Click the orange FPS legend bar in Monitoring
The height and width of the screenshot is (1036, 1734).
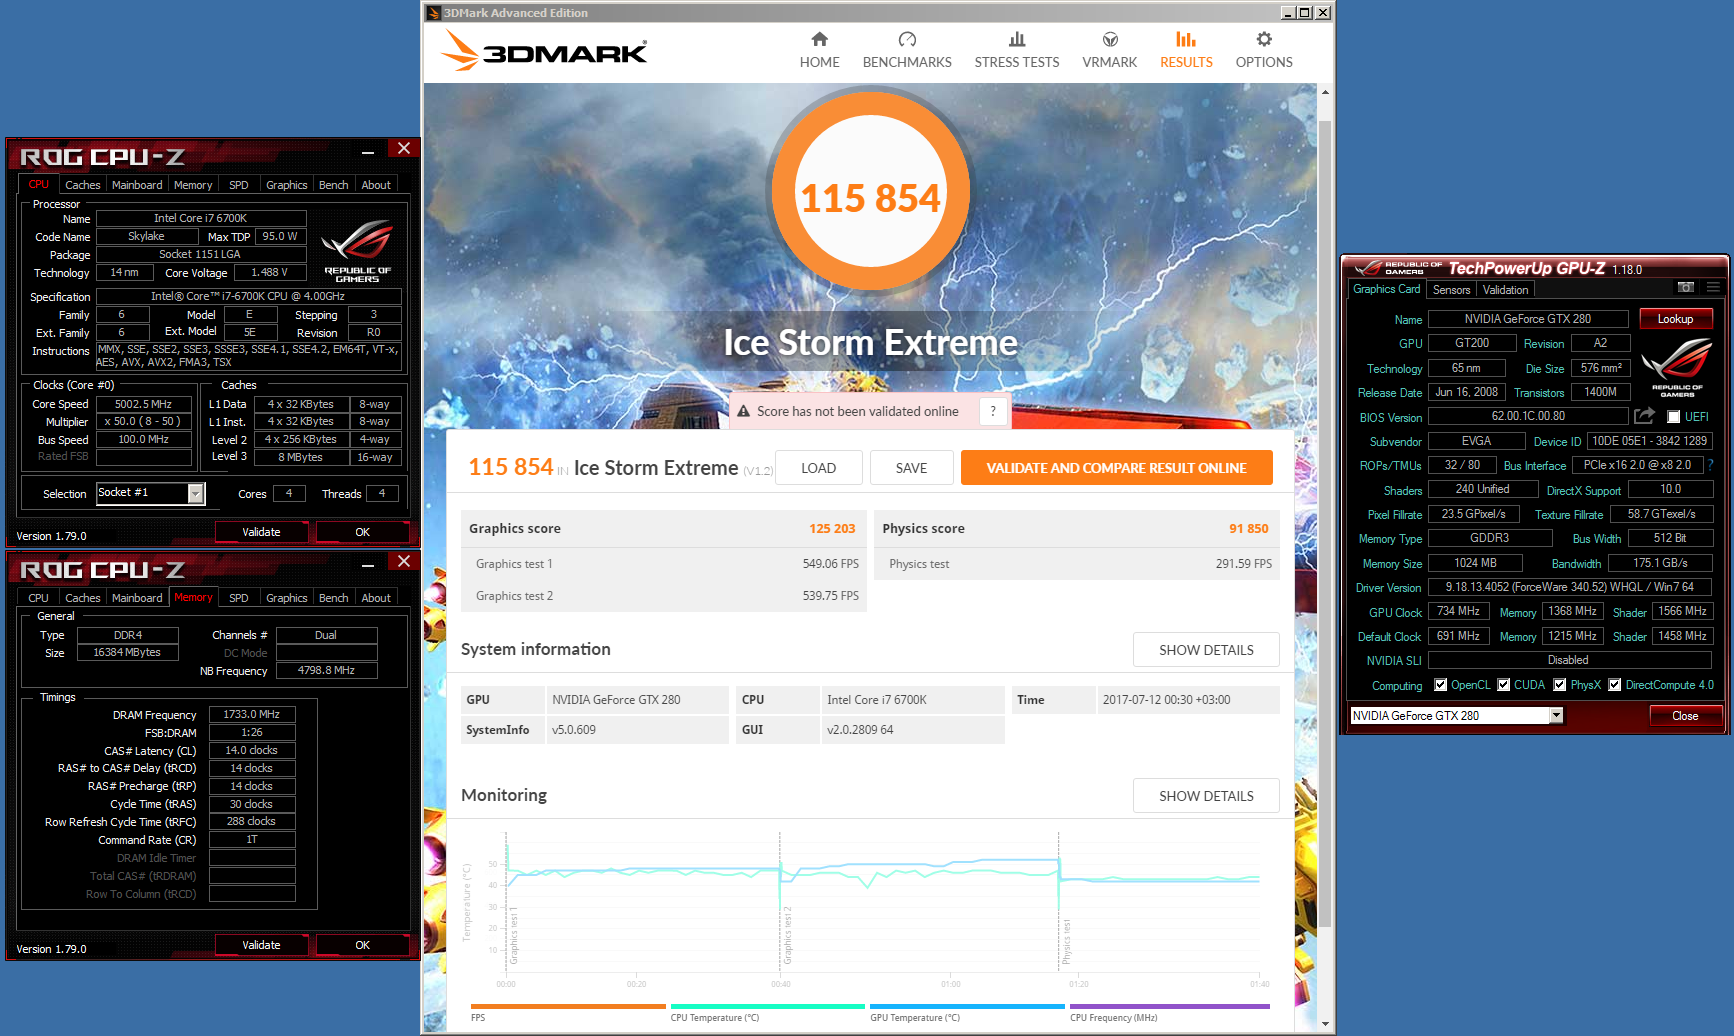[x=568, y=1006]
